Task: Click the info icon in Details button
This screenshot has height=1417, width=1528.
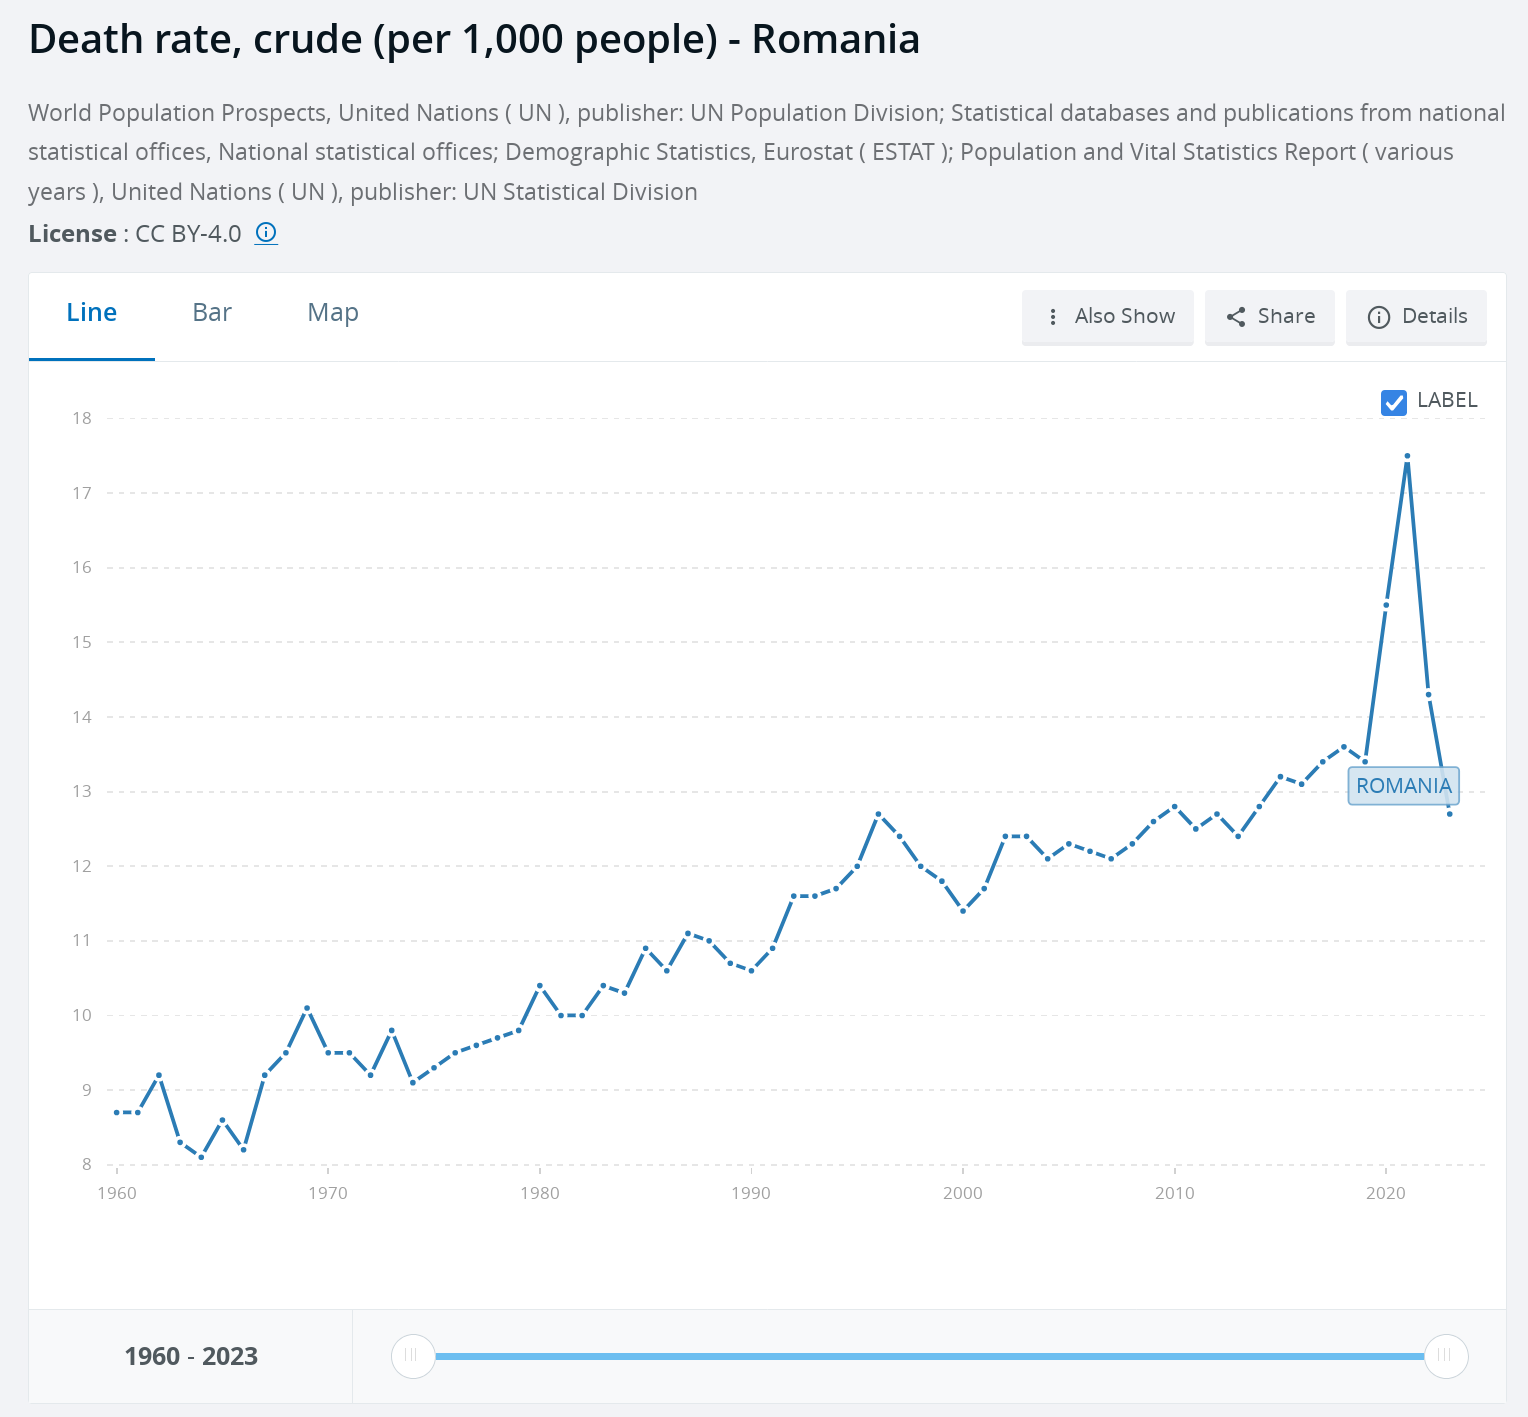Action: point(1378,317)
